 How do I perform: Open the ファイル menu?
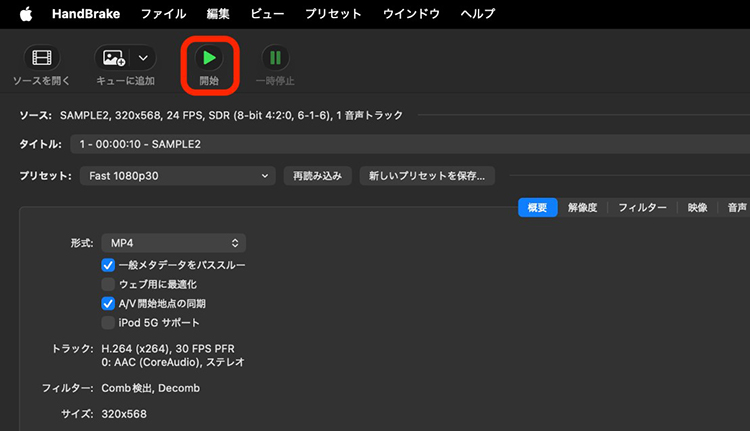pos(163,14)
